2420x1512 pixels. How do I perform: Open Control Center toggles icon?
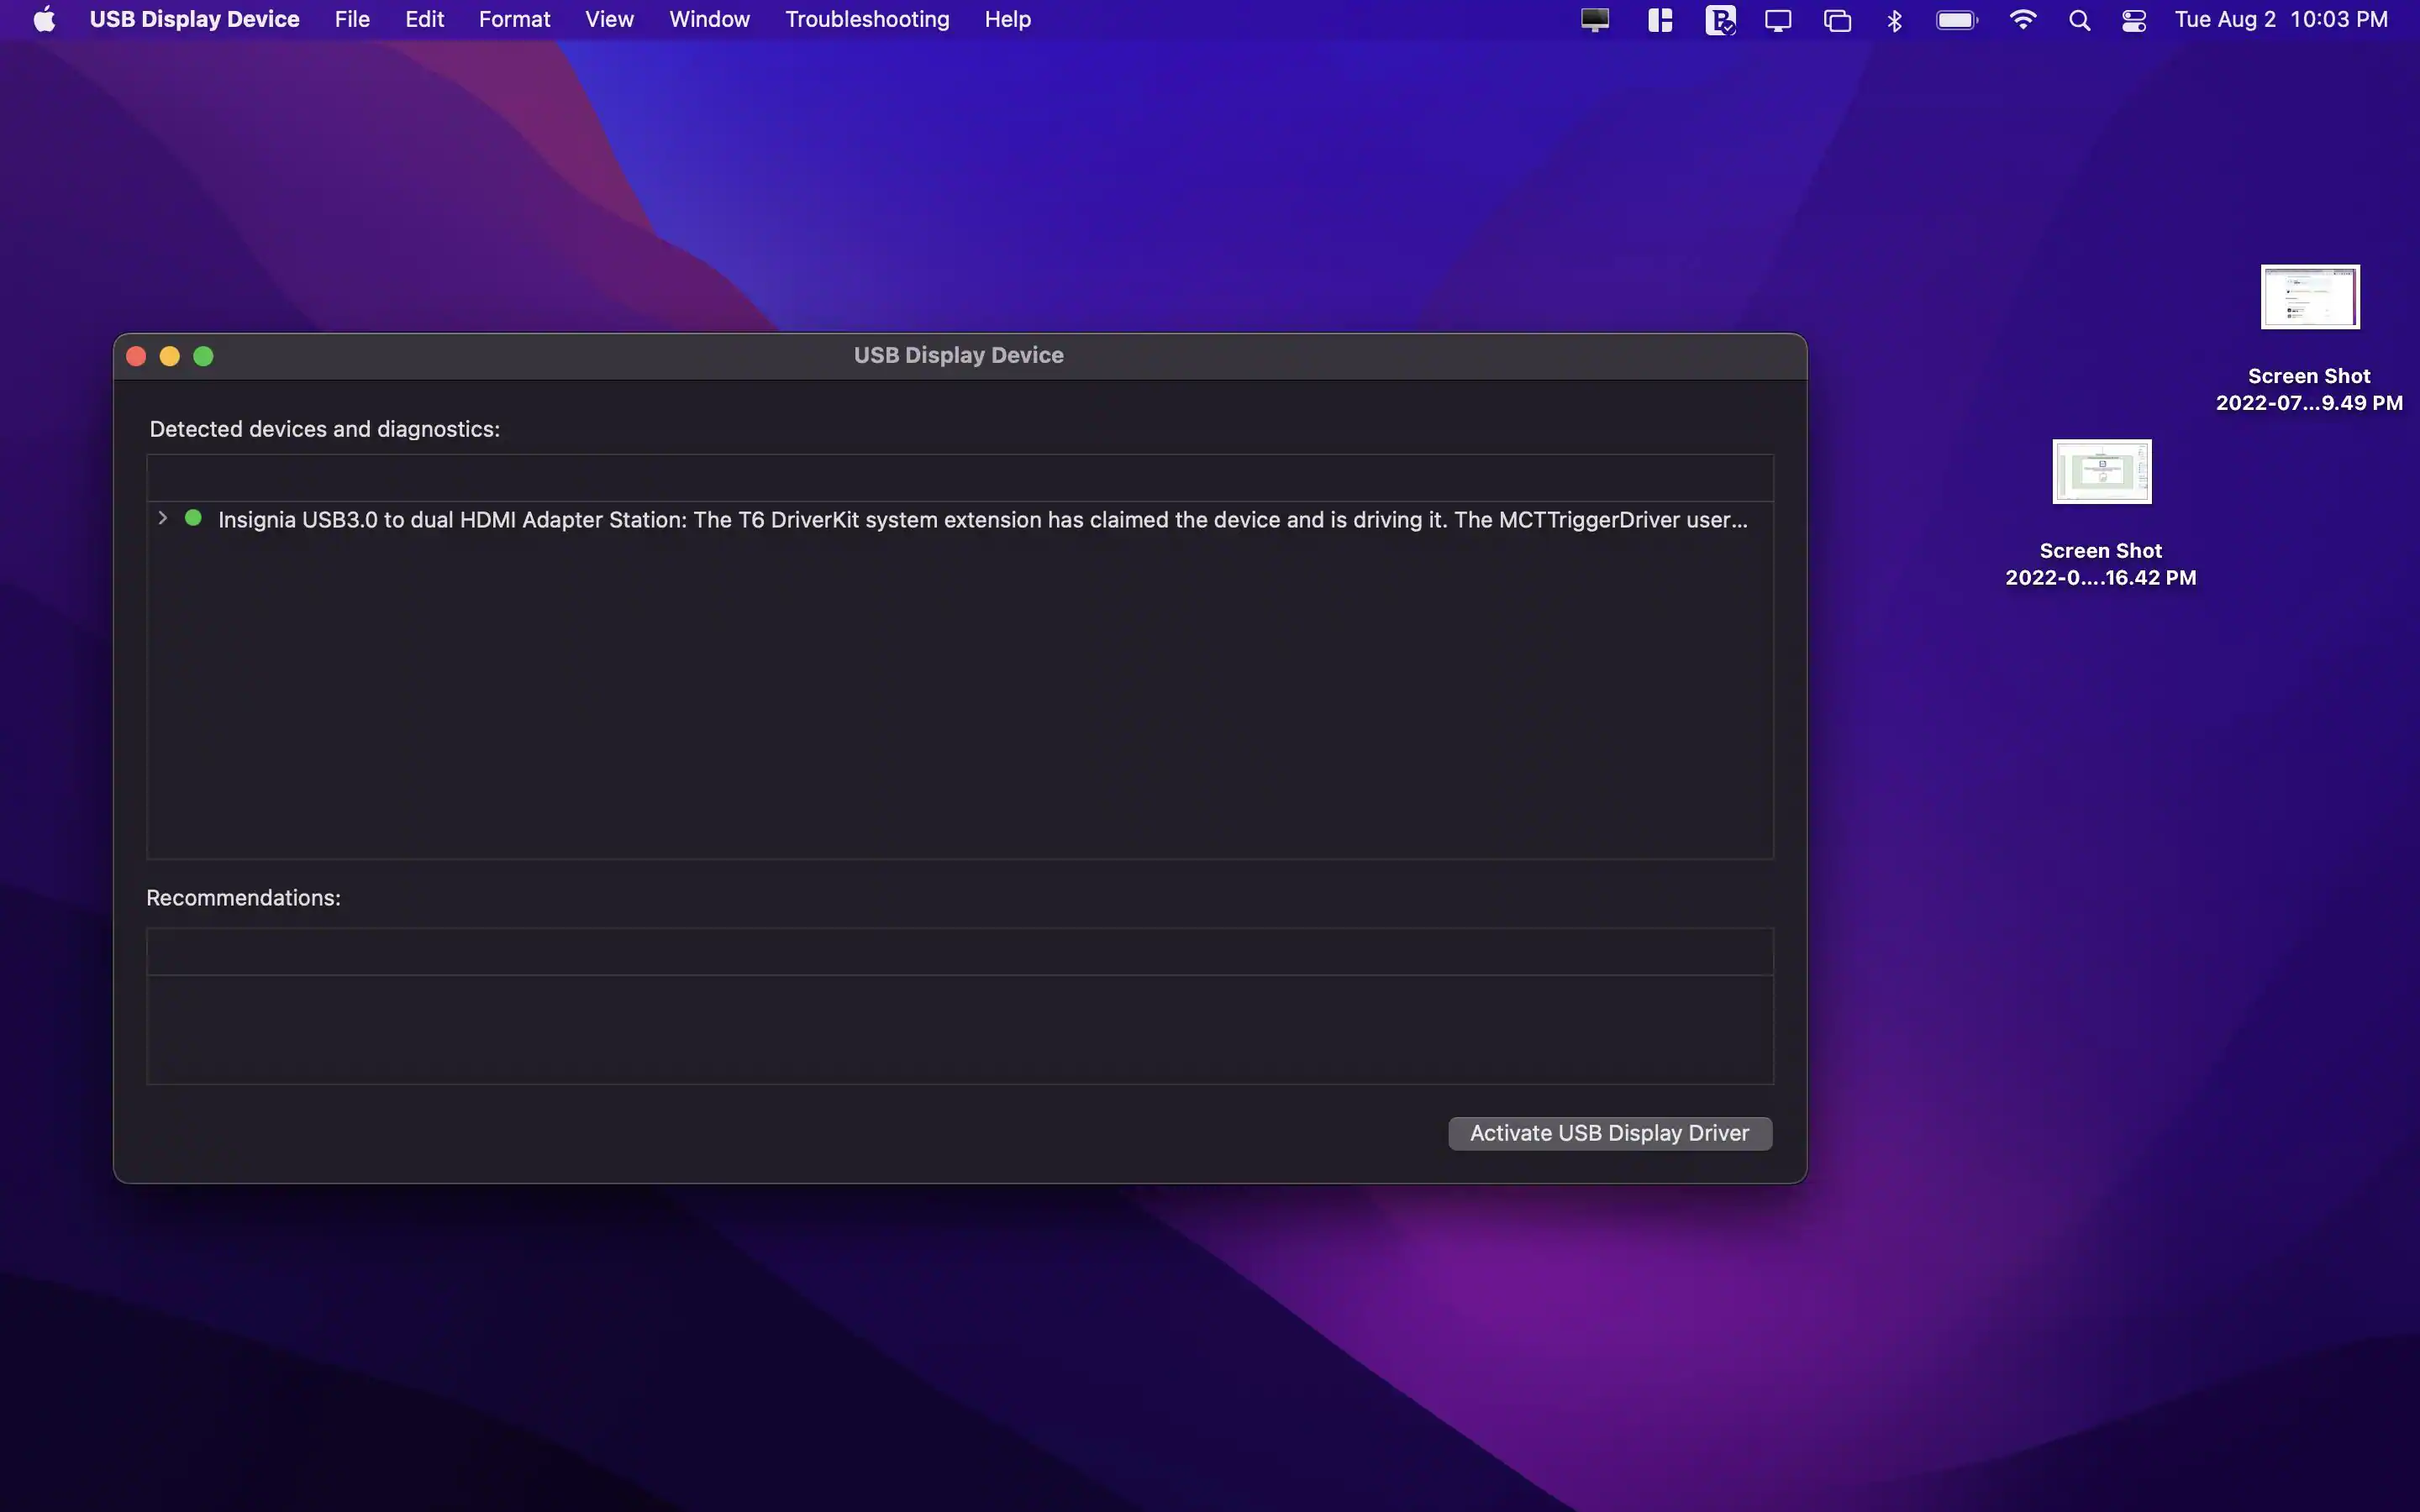click(2134, 20)
